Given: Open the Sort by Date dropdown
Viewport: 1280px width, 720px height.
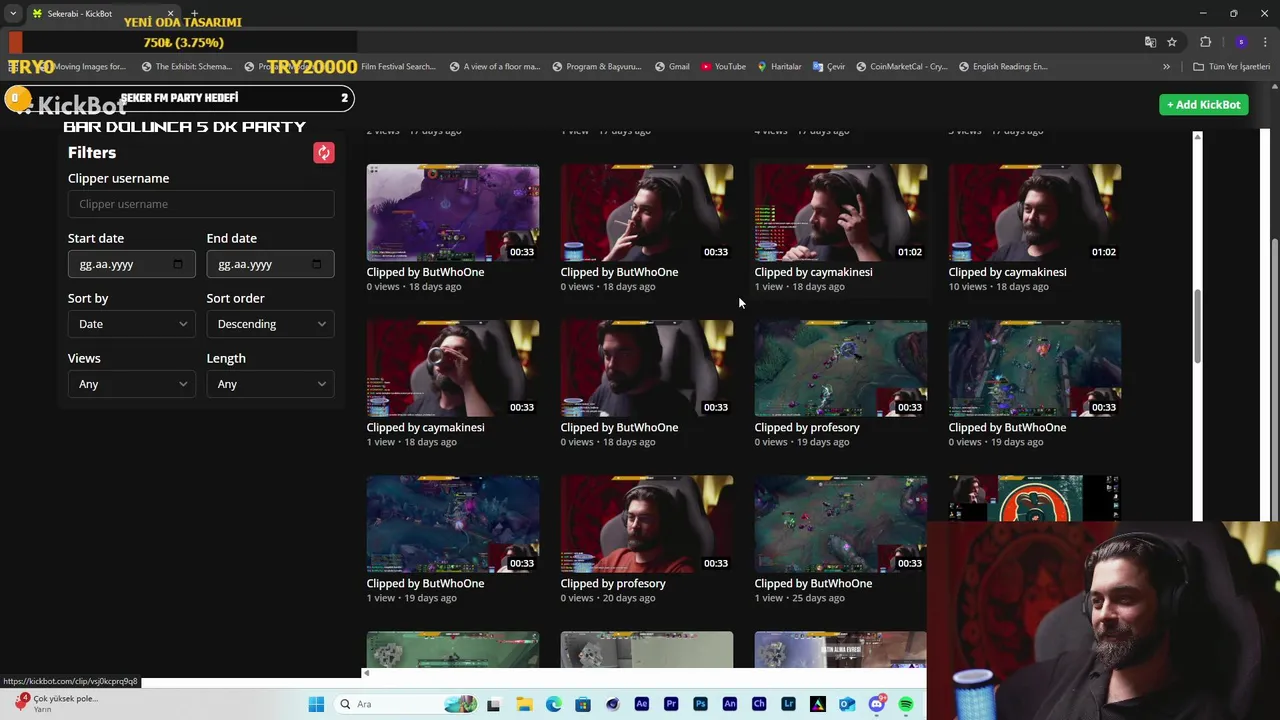Looking at the screenshot, I should (x=132, y=324).
